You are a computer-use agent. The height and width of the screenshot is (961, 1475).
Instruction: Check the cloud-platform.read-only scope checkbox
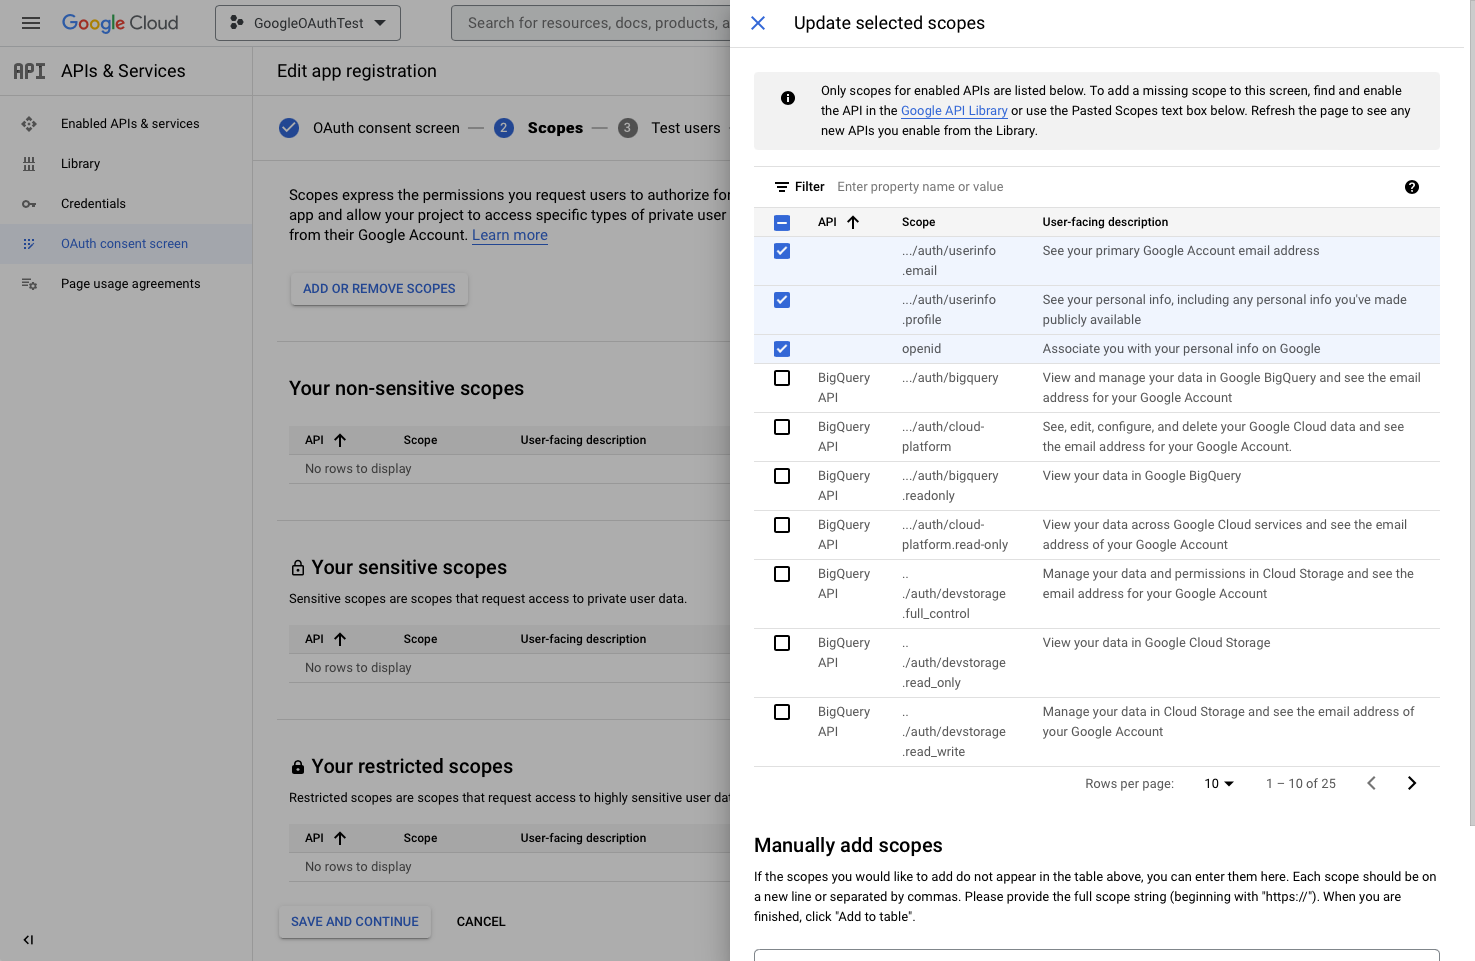pyautogui.click(x=782, y=525)
